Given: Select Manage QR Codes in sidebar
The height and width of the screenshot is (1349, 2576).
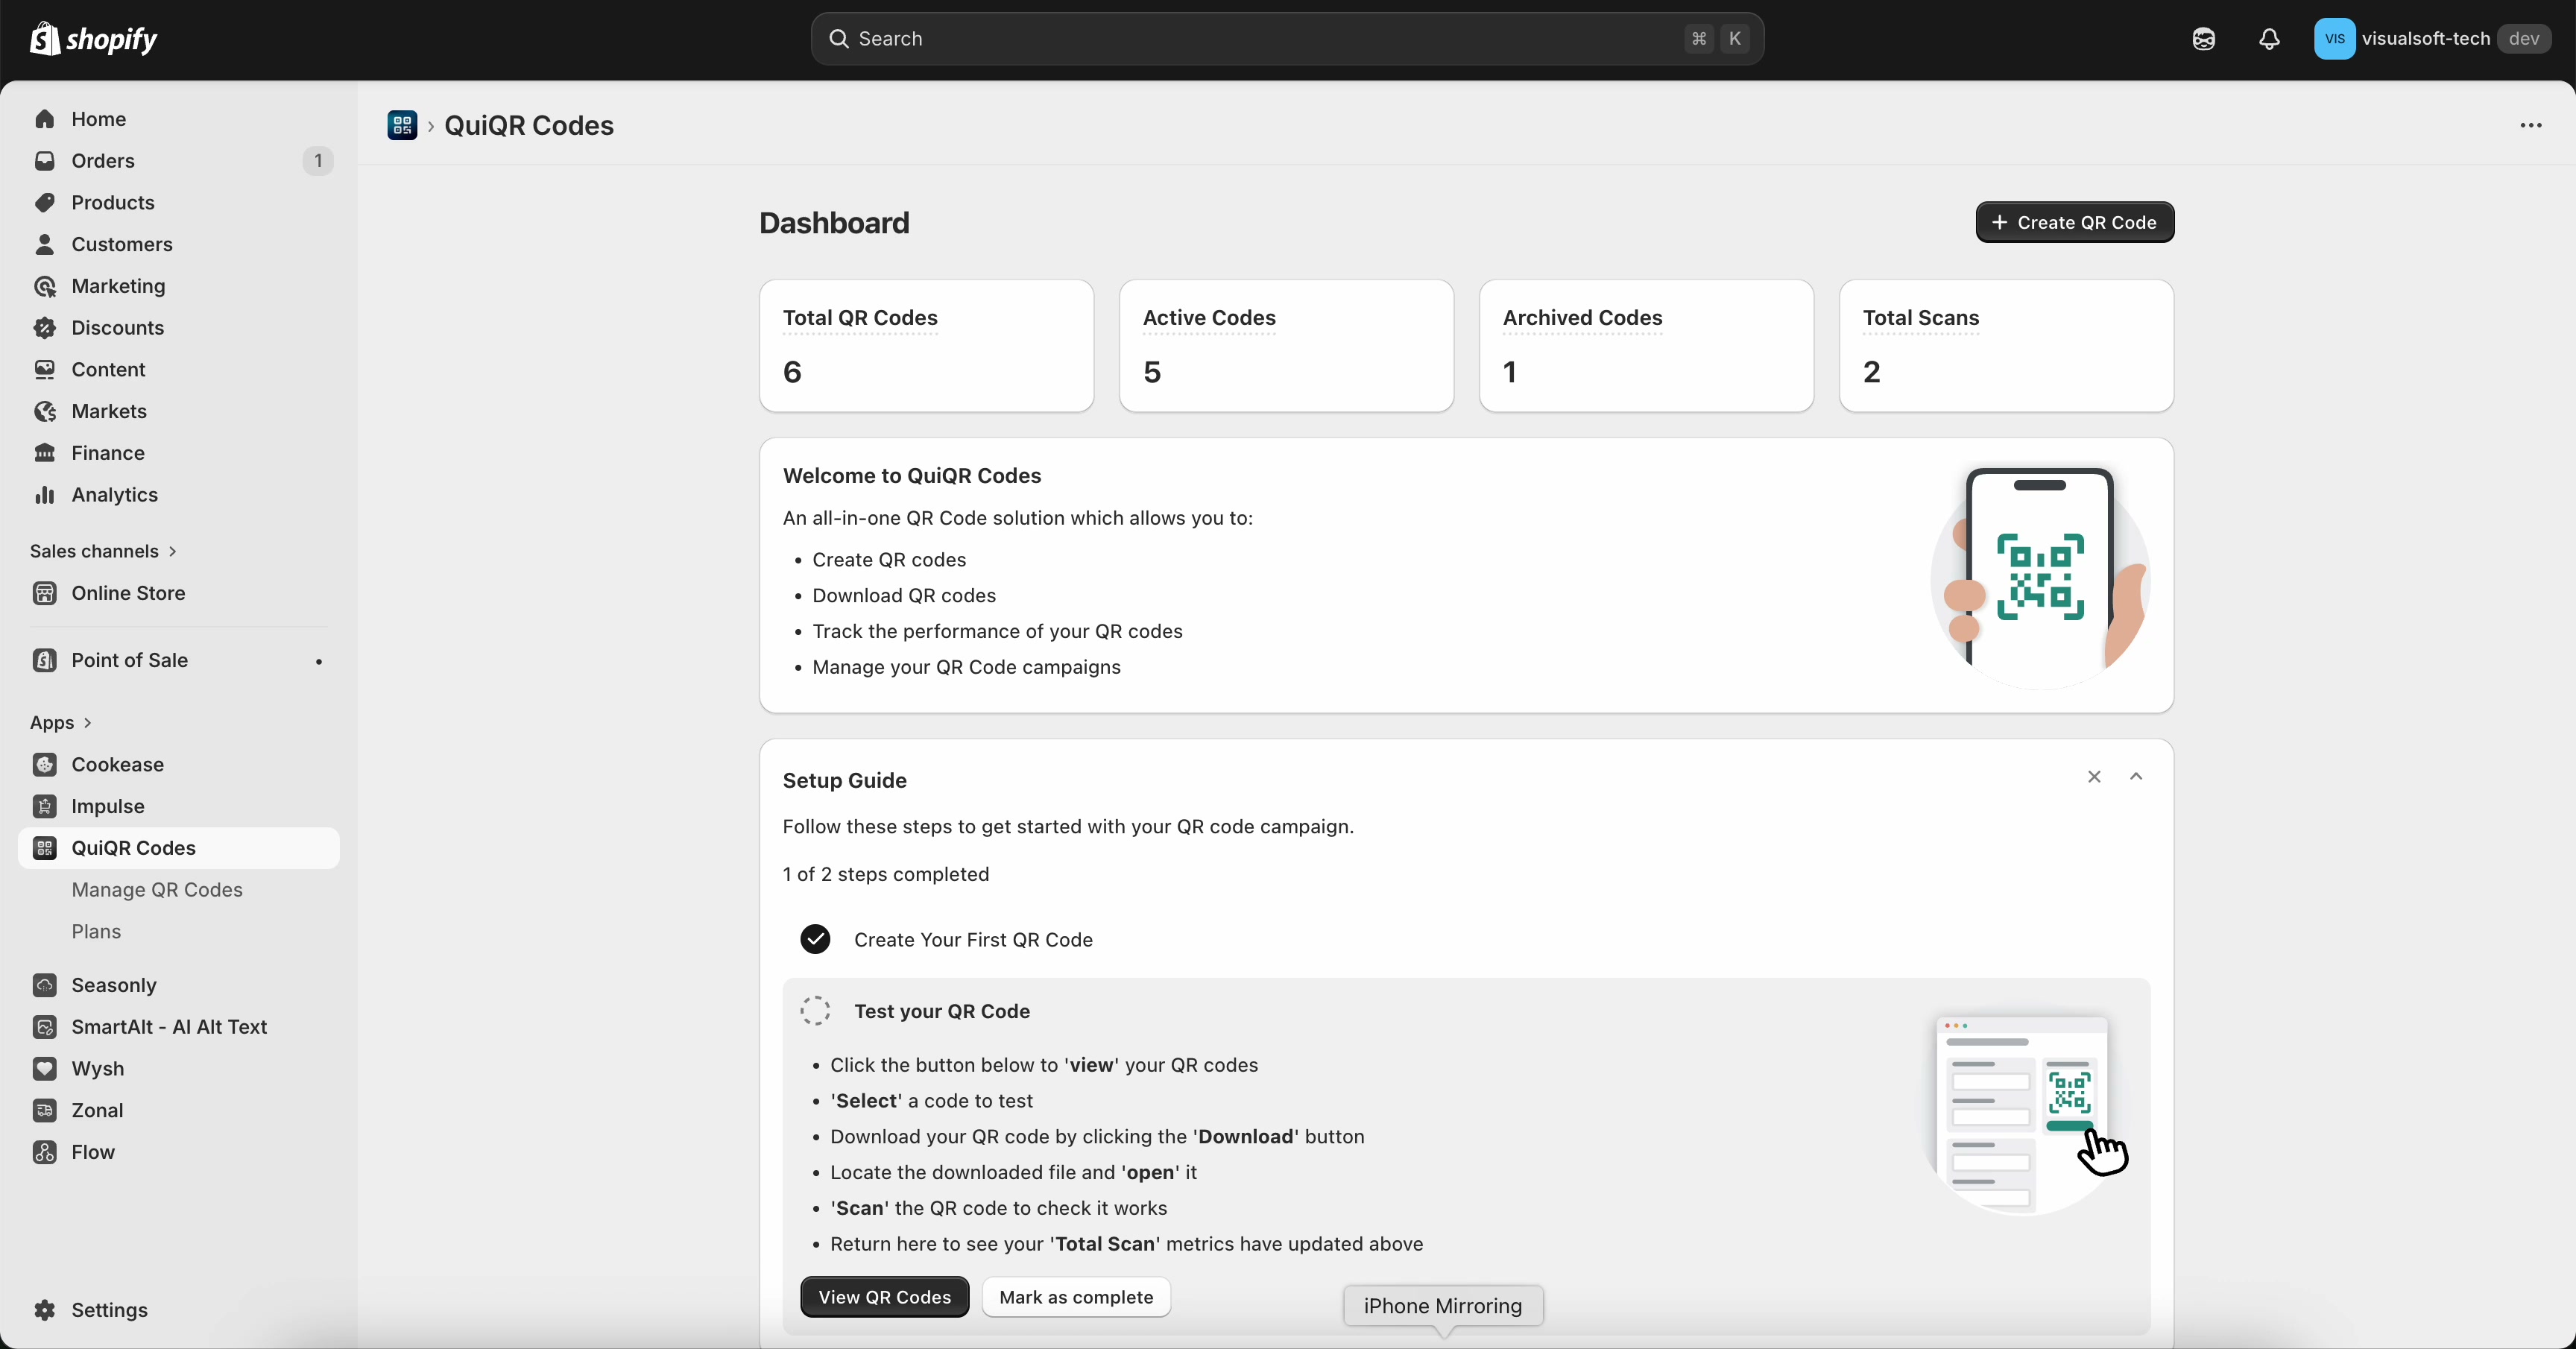Looking at the screenshot, I should coord(158,890).
